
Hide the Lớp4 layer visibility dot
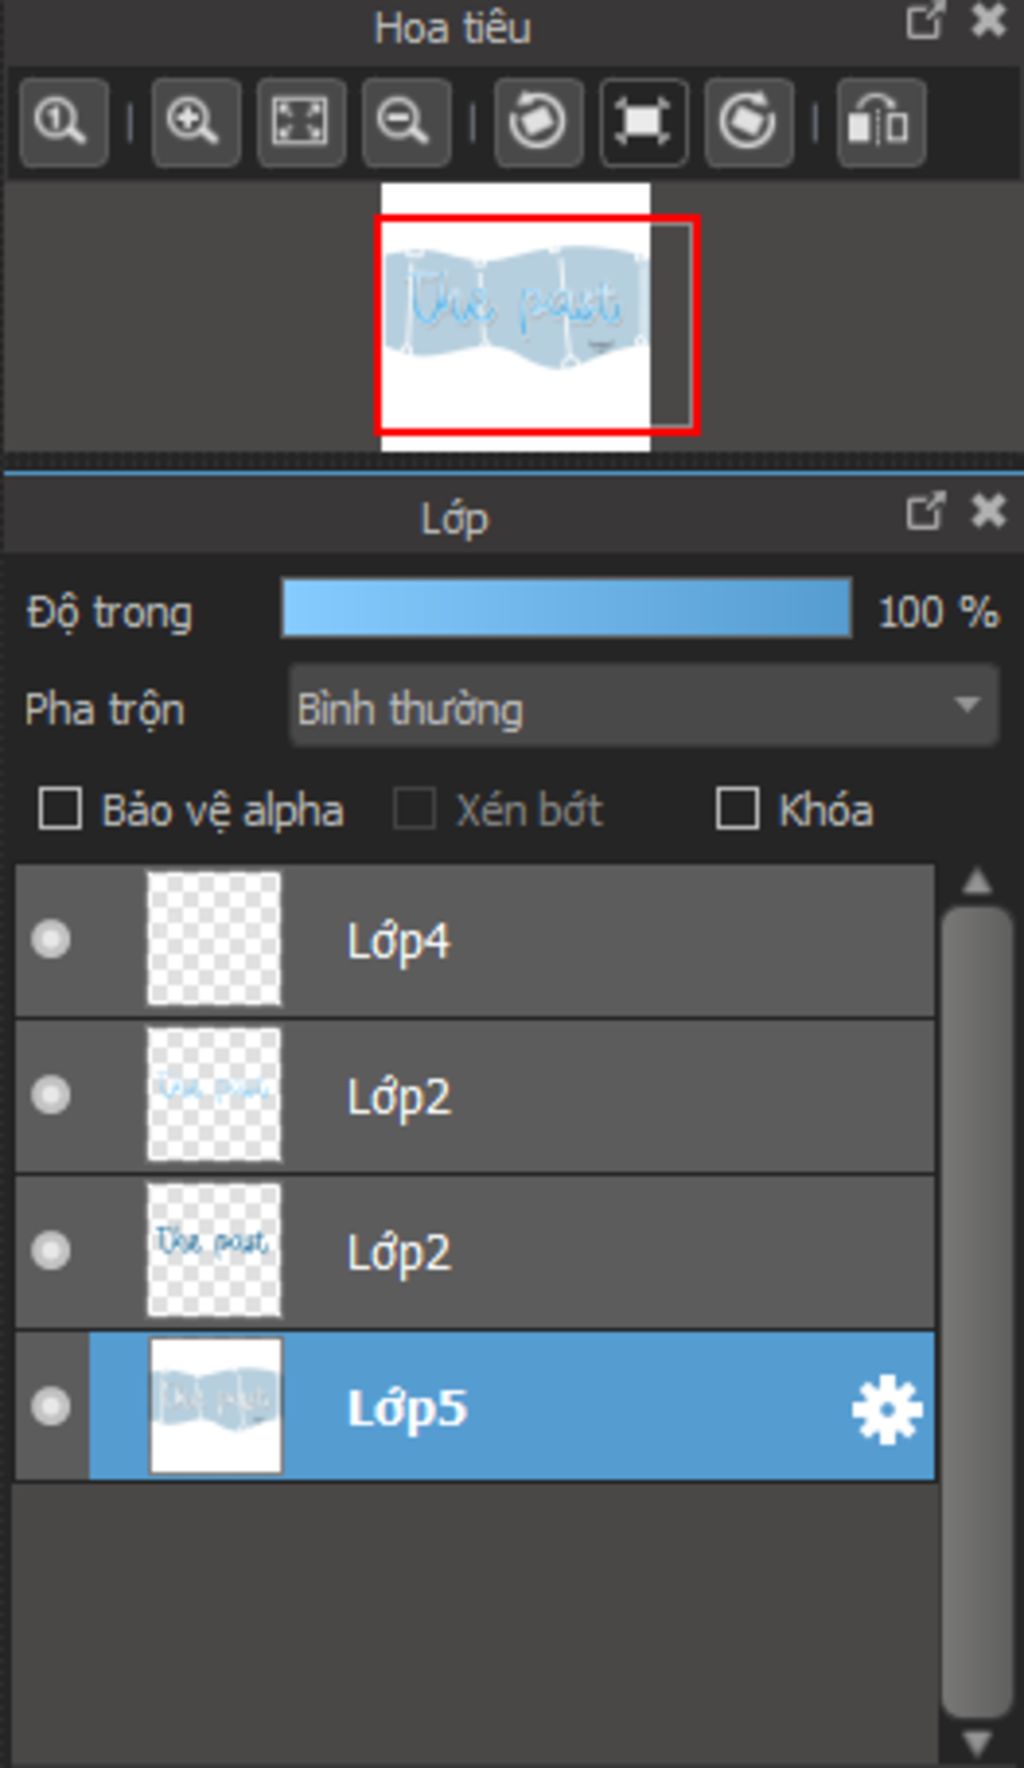coord(51,940)
